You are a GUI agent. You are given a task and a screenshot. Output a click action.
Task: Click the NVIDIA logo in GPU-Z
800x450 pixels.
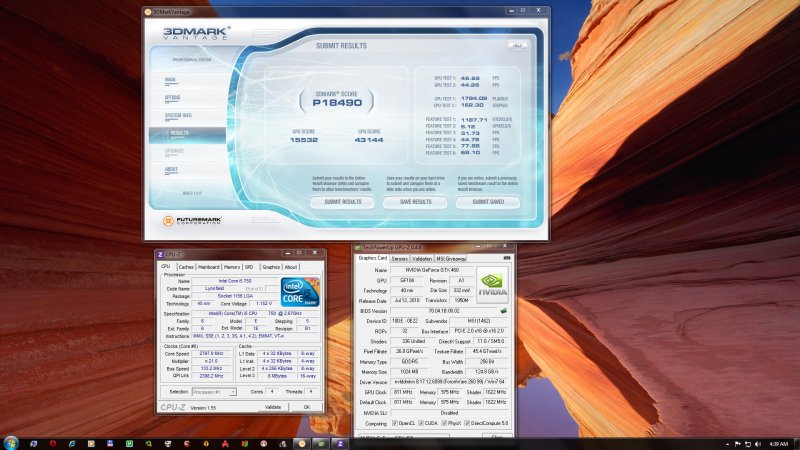[x=492, y=285]
